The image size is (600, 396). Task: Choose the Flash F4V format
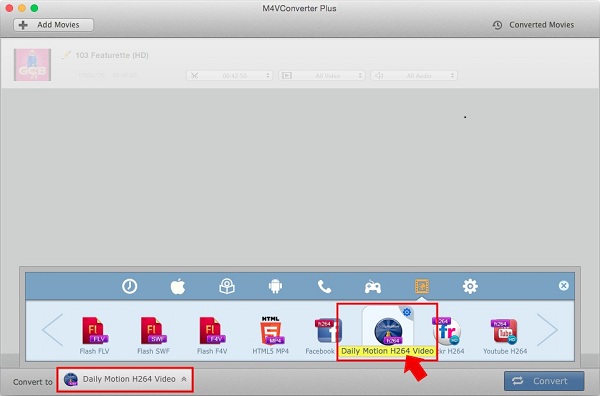(212, 335)
